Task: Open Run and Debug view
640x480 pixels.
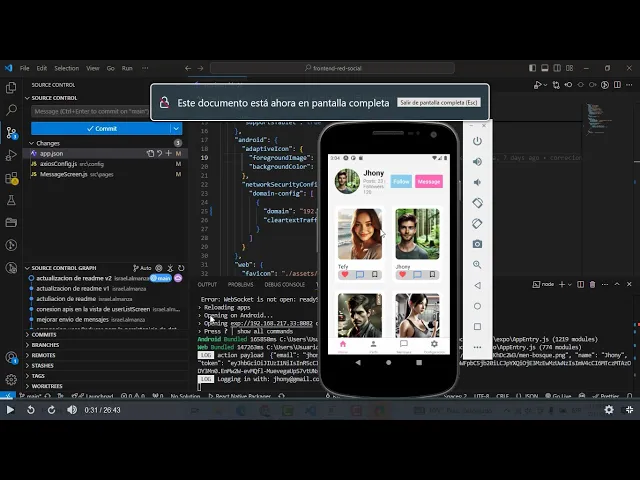Action: [11, 155]
